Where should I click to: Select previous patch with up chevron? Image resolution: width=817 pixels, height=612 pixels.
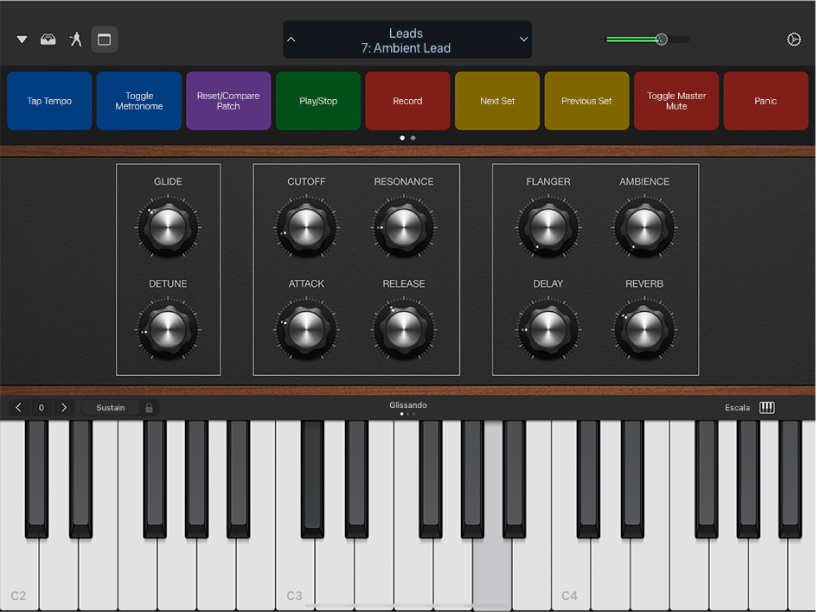click(291, 40)
